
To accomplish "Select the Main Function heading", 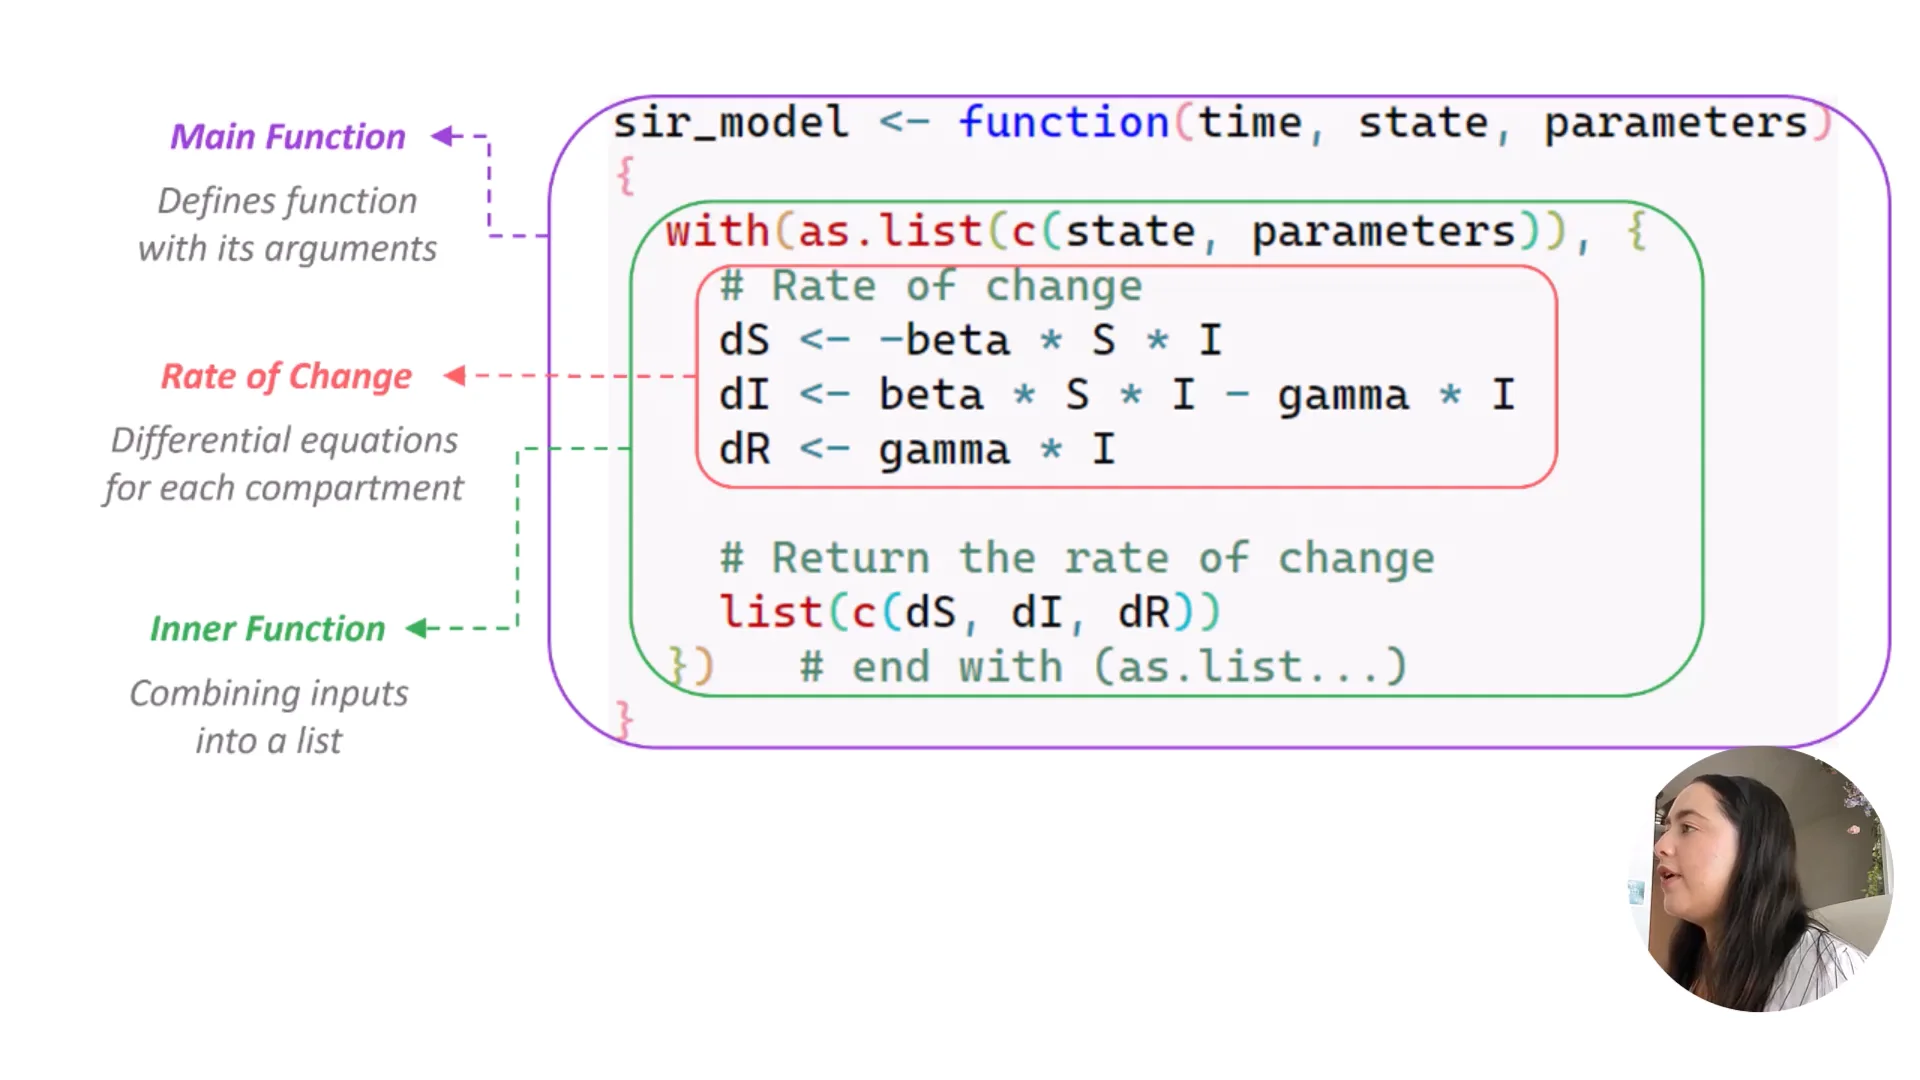I will [288, 136].
